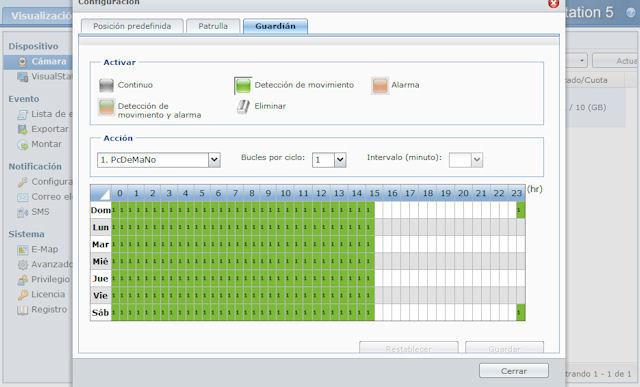Screen dimensions: 640x387
Task: Click the '/ 10 (GB)' quota cell
Action: click(x=588, y=107)
